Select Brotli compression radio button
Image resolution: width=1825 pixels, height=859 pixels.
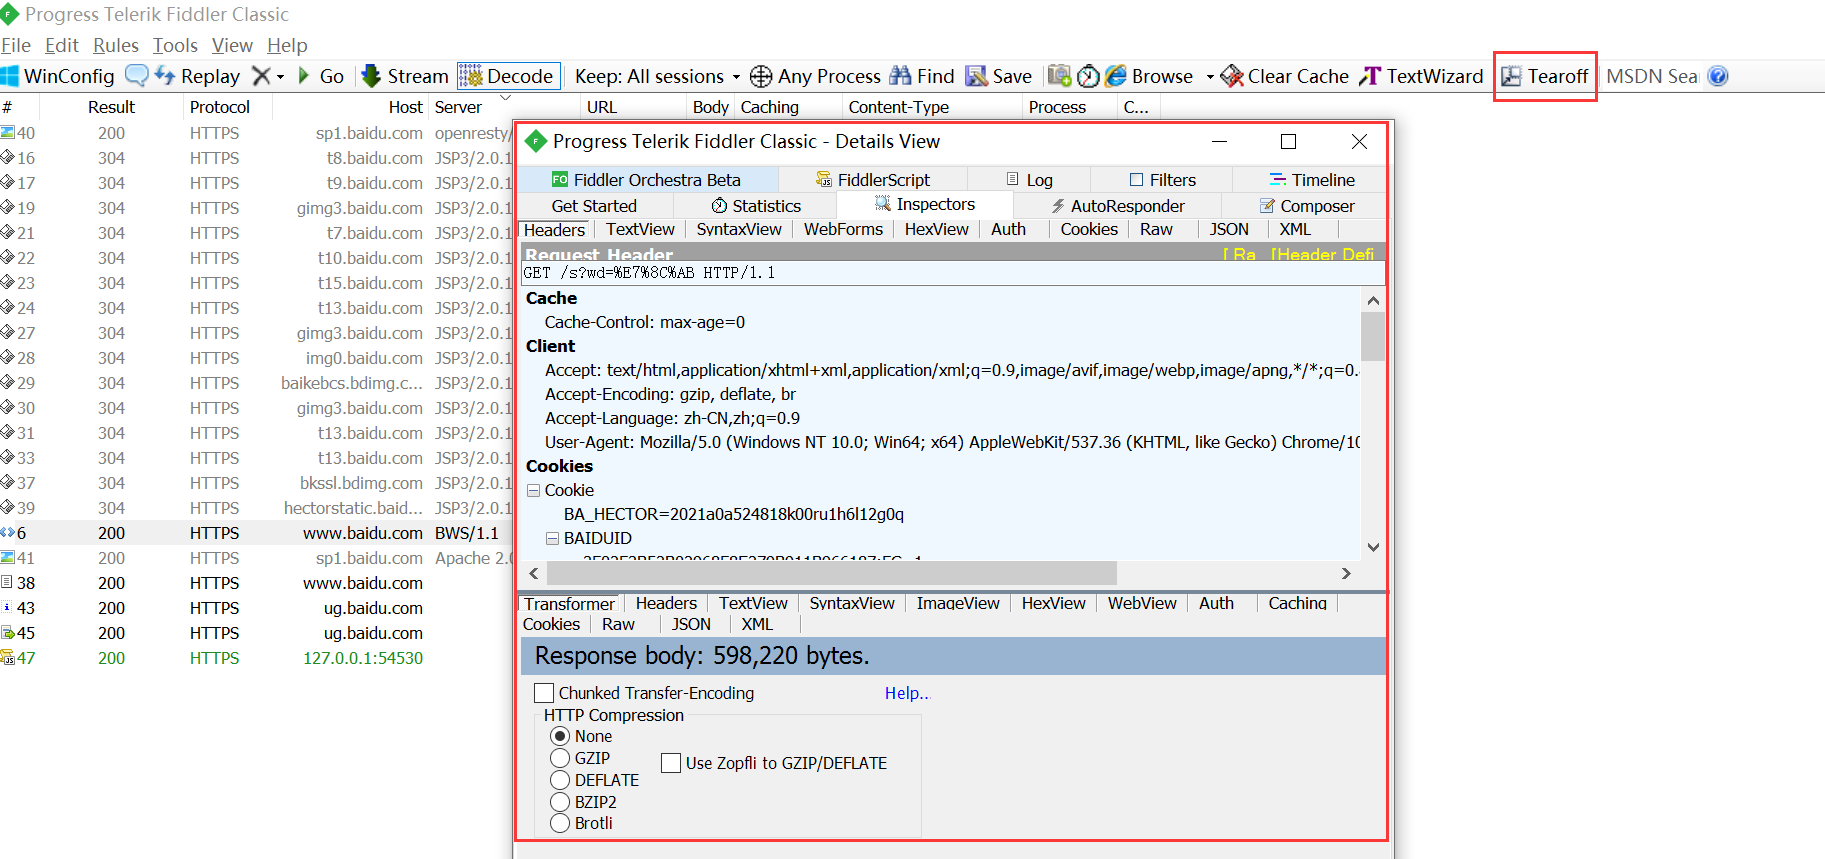point(560,823)
